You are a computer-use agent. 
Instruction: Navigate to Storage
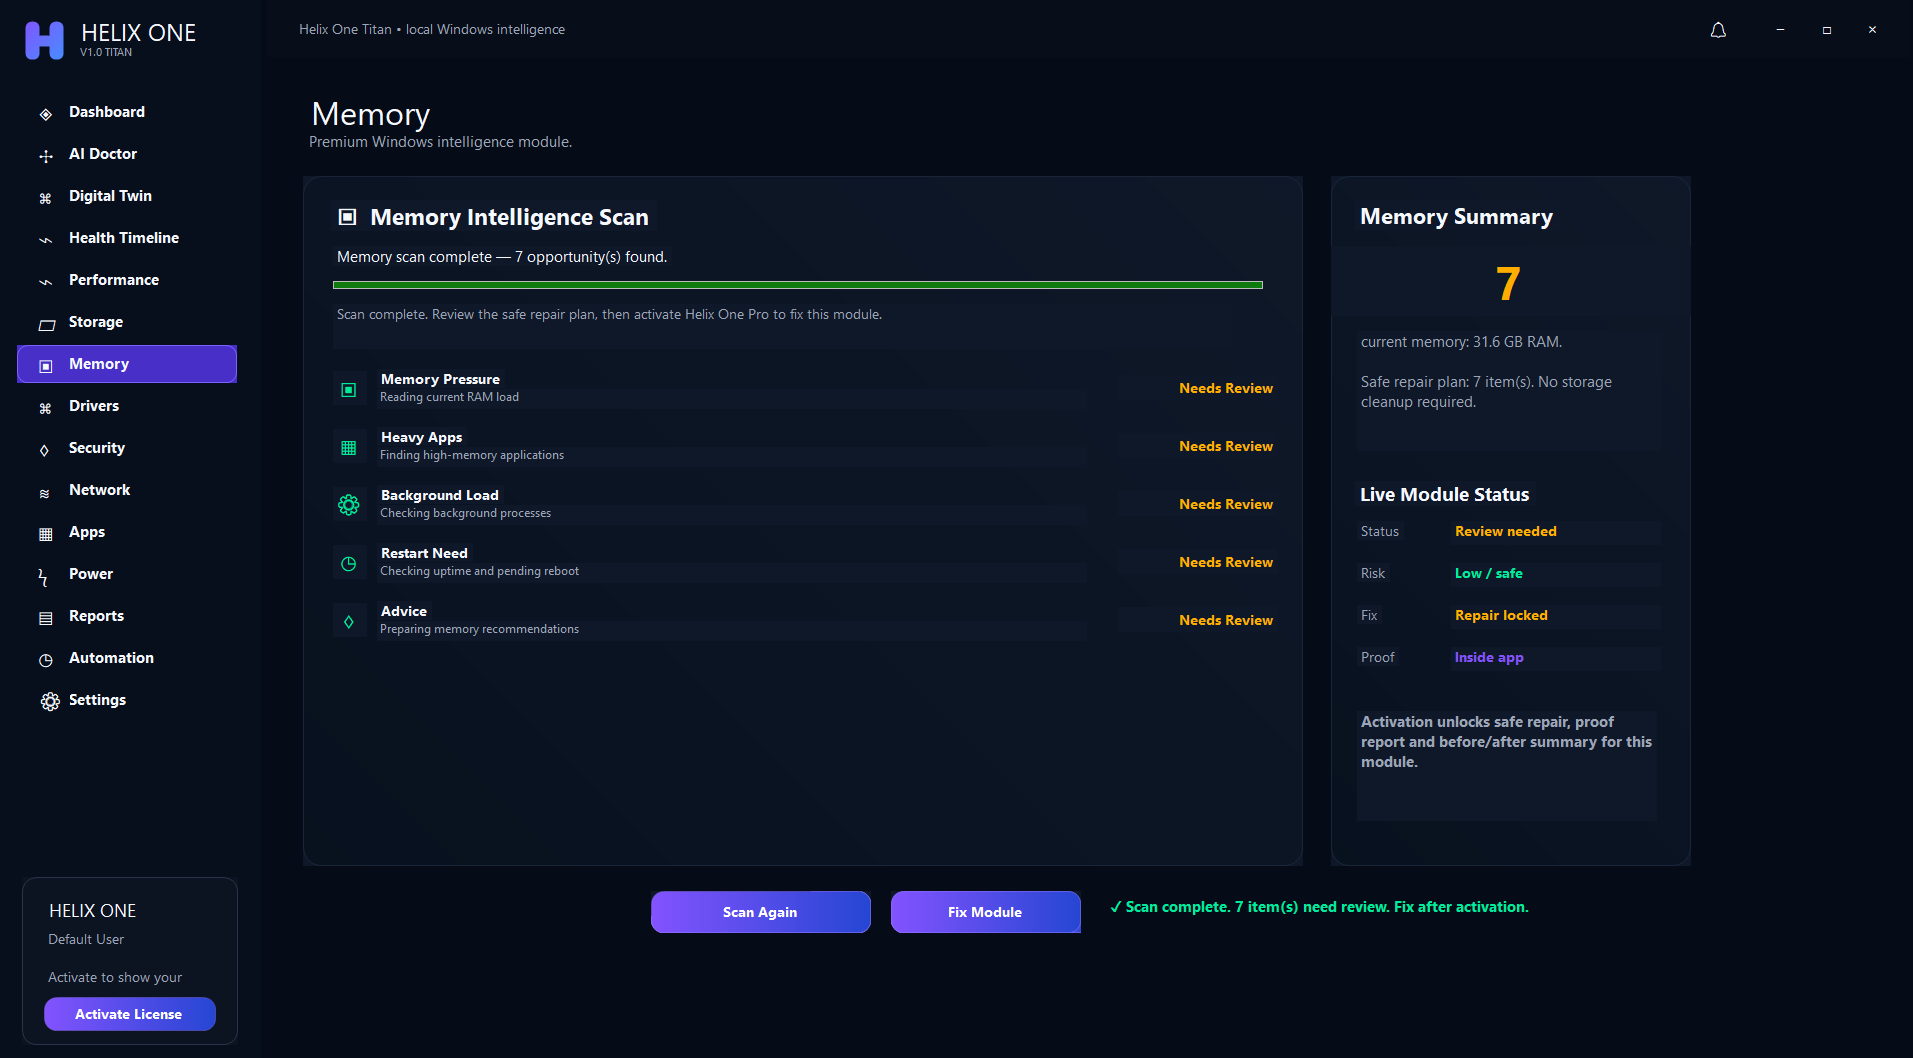127,322
